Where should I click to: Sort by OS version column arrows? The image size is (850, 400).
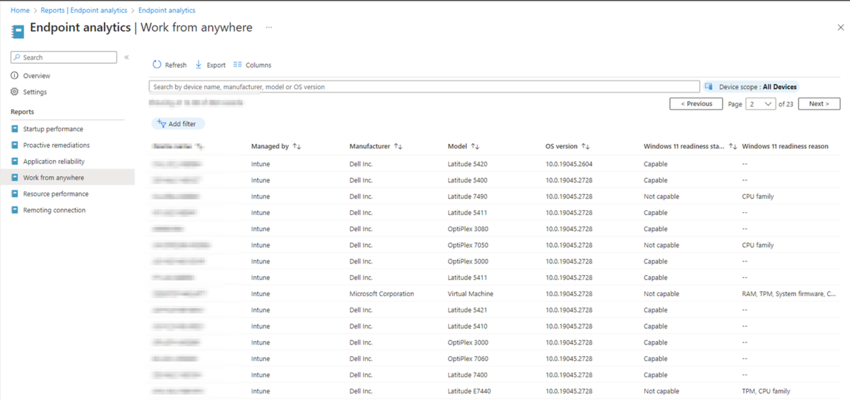pyautogui.click(x=585, y=146)
